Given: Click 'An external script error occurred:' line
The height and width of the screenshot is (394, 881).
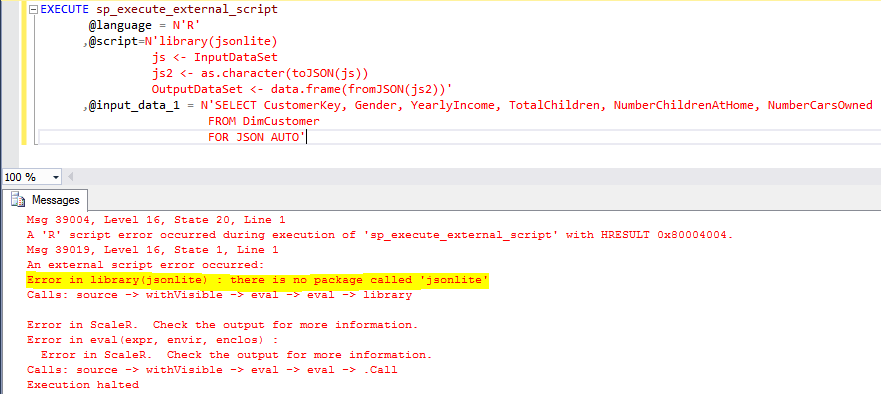Looking at the screenshot, I should pyautogui.click(x=146, y=264).
